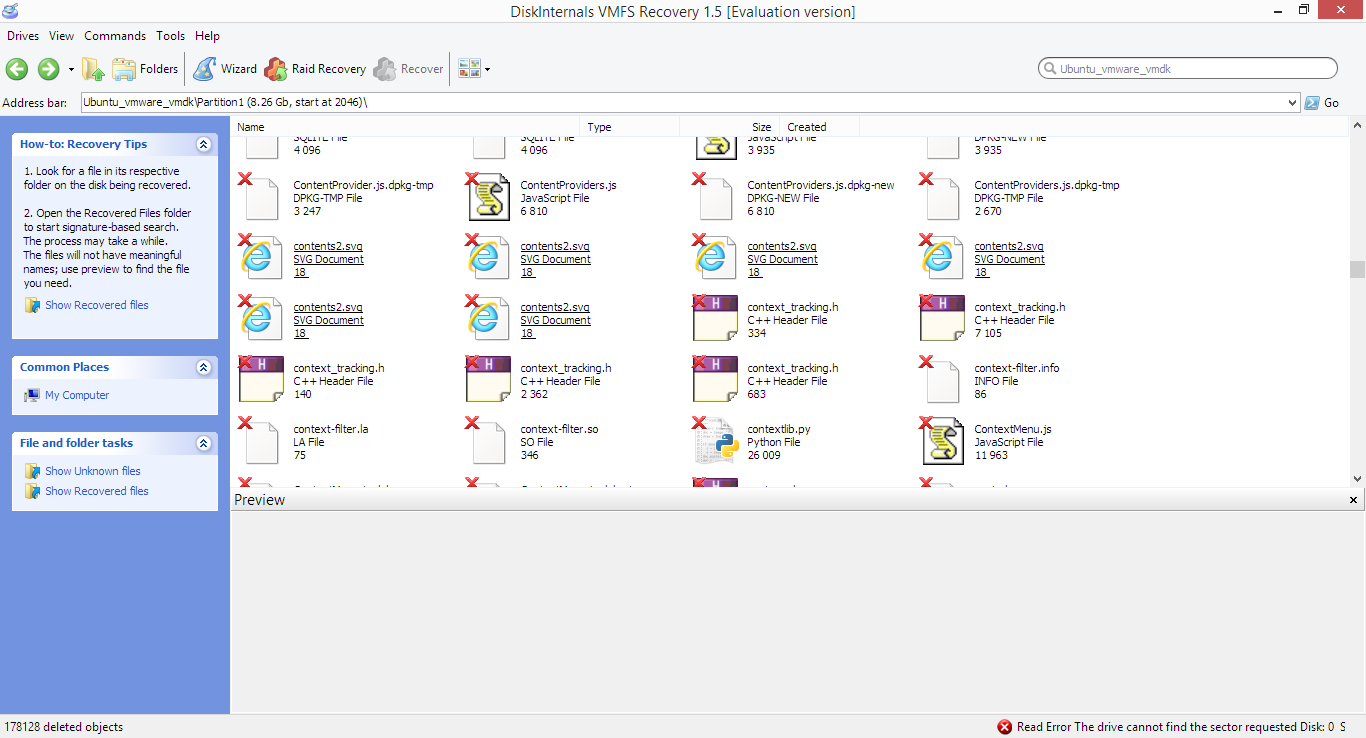Select contextlib.py Python file icon
This screenshot has height=738, width=1366.
coord(716,441)
